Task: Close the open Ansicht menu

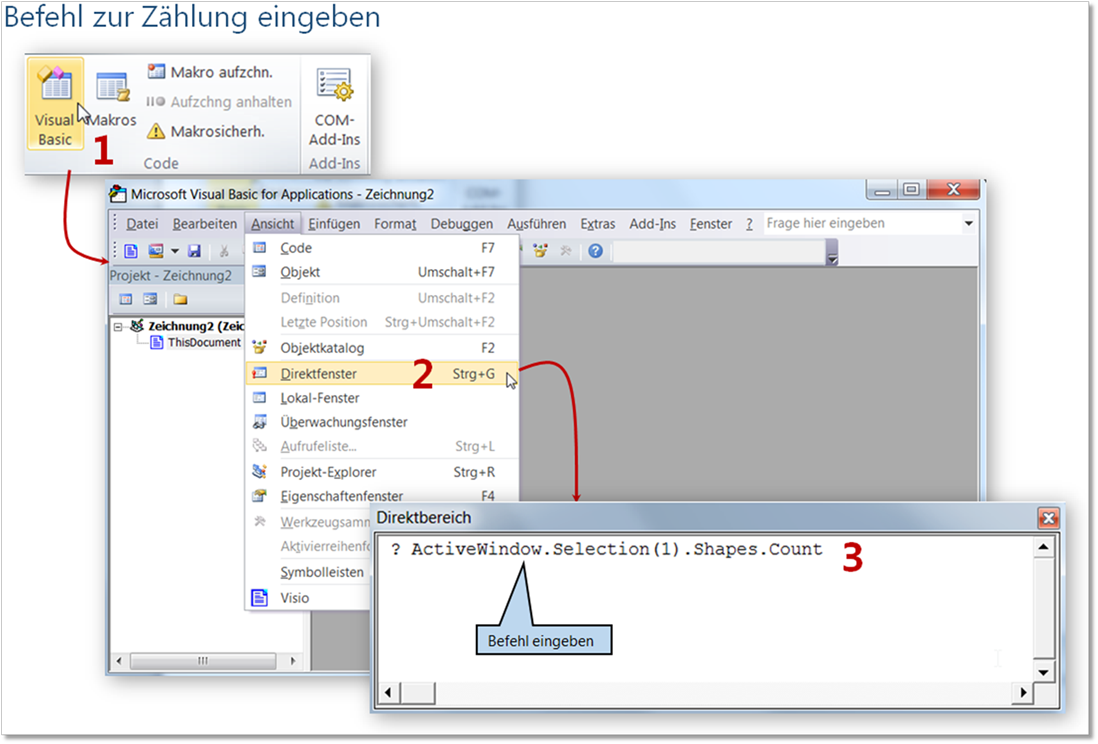Action: coord(272,223)
